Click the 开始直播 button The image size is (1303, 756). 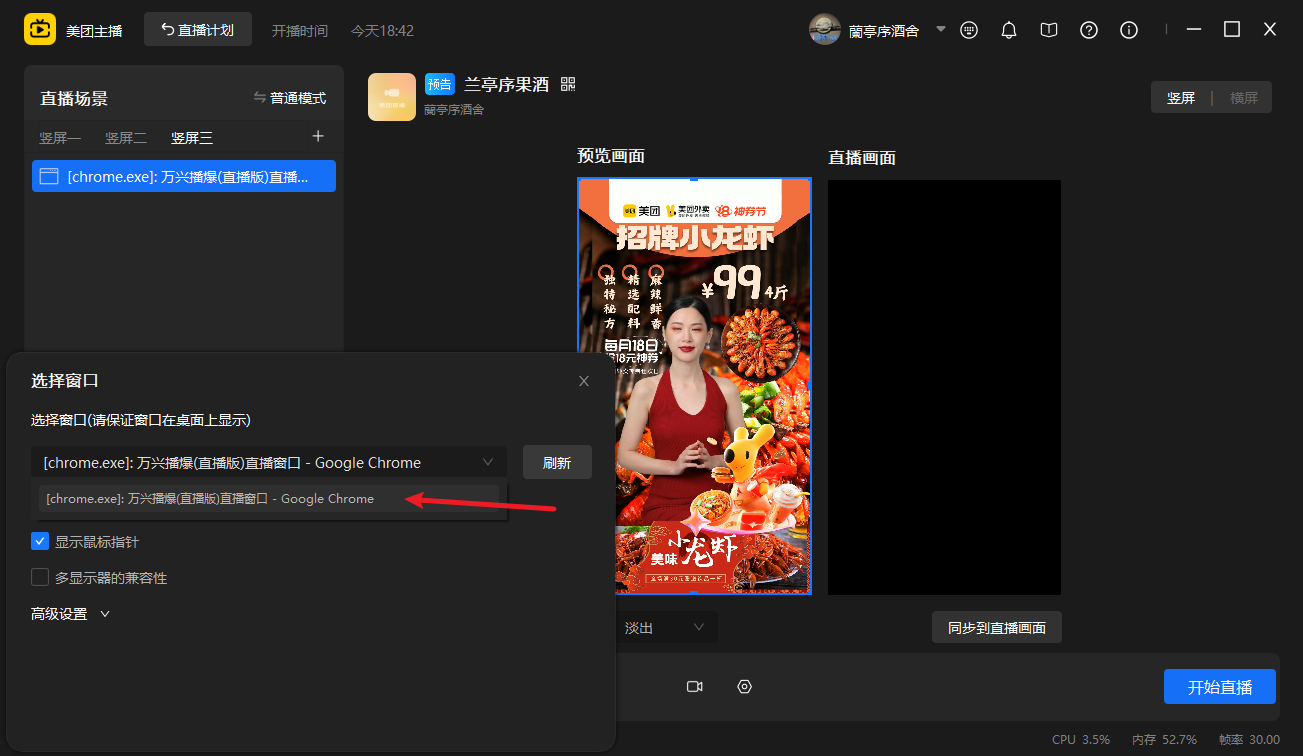tap(1220, 687)
